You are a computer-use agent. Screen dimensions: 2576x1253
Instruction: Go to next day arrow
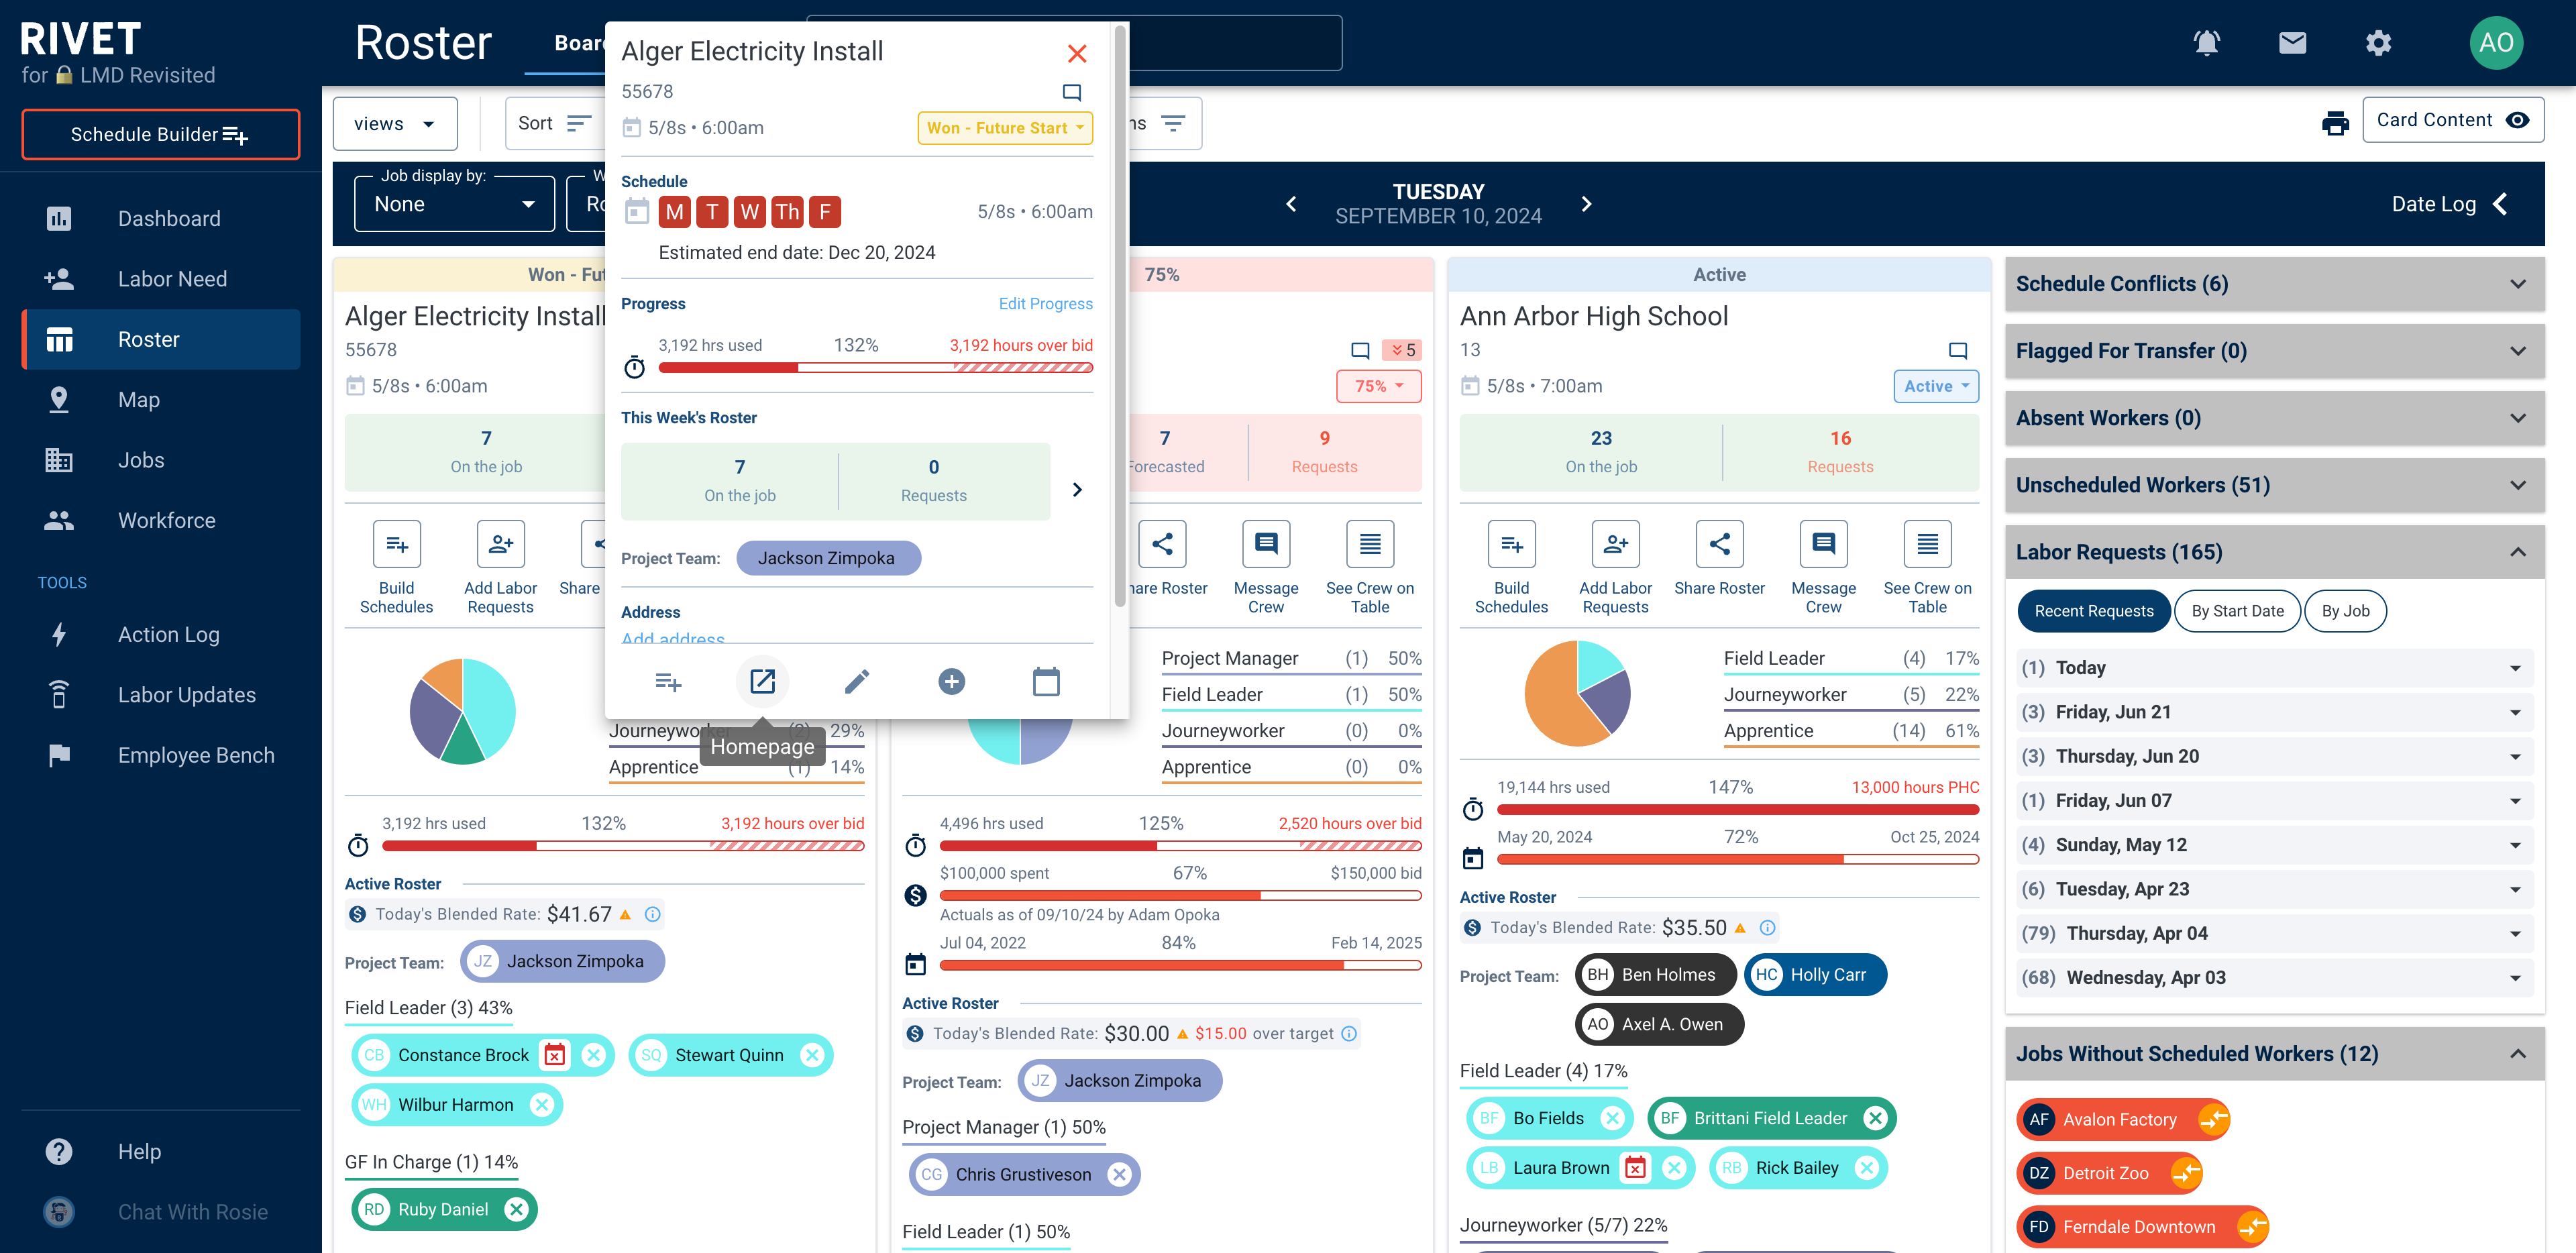(x=1586, y=204)
